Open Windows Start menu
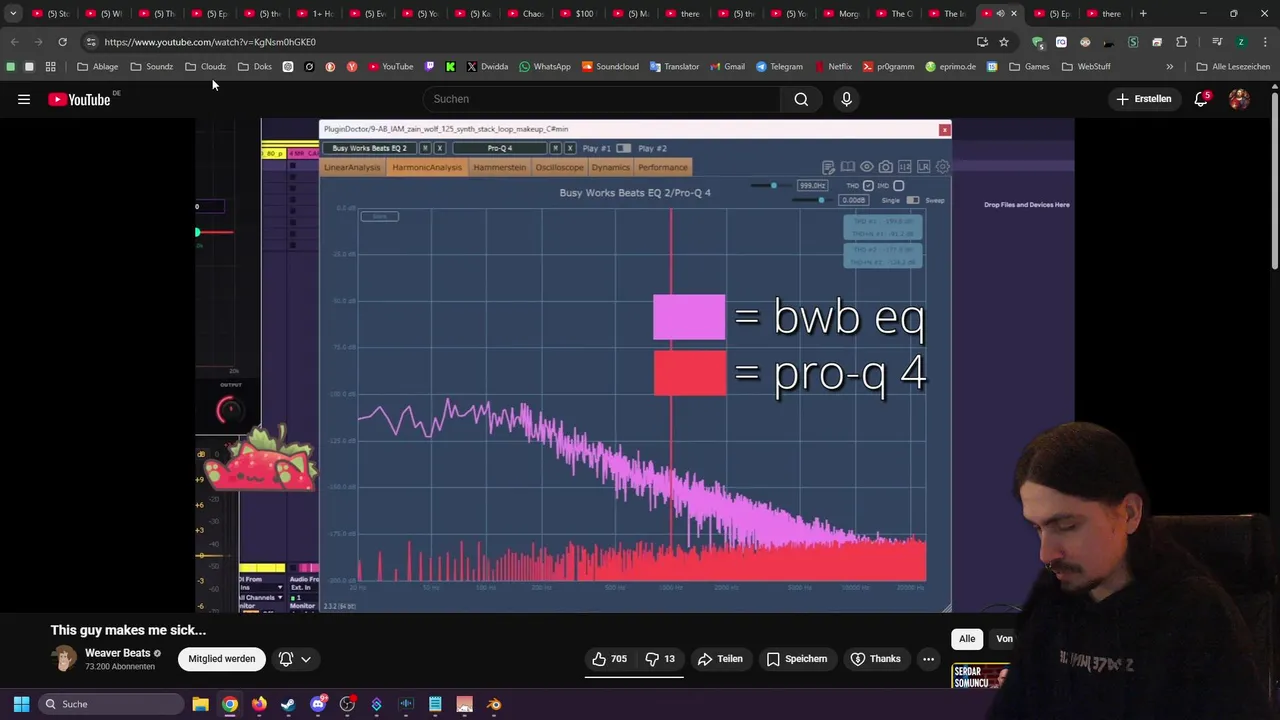 coord(21,704)
